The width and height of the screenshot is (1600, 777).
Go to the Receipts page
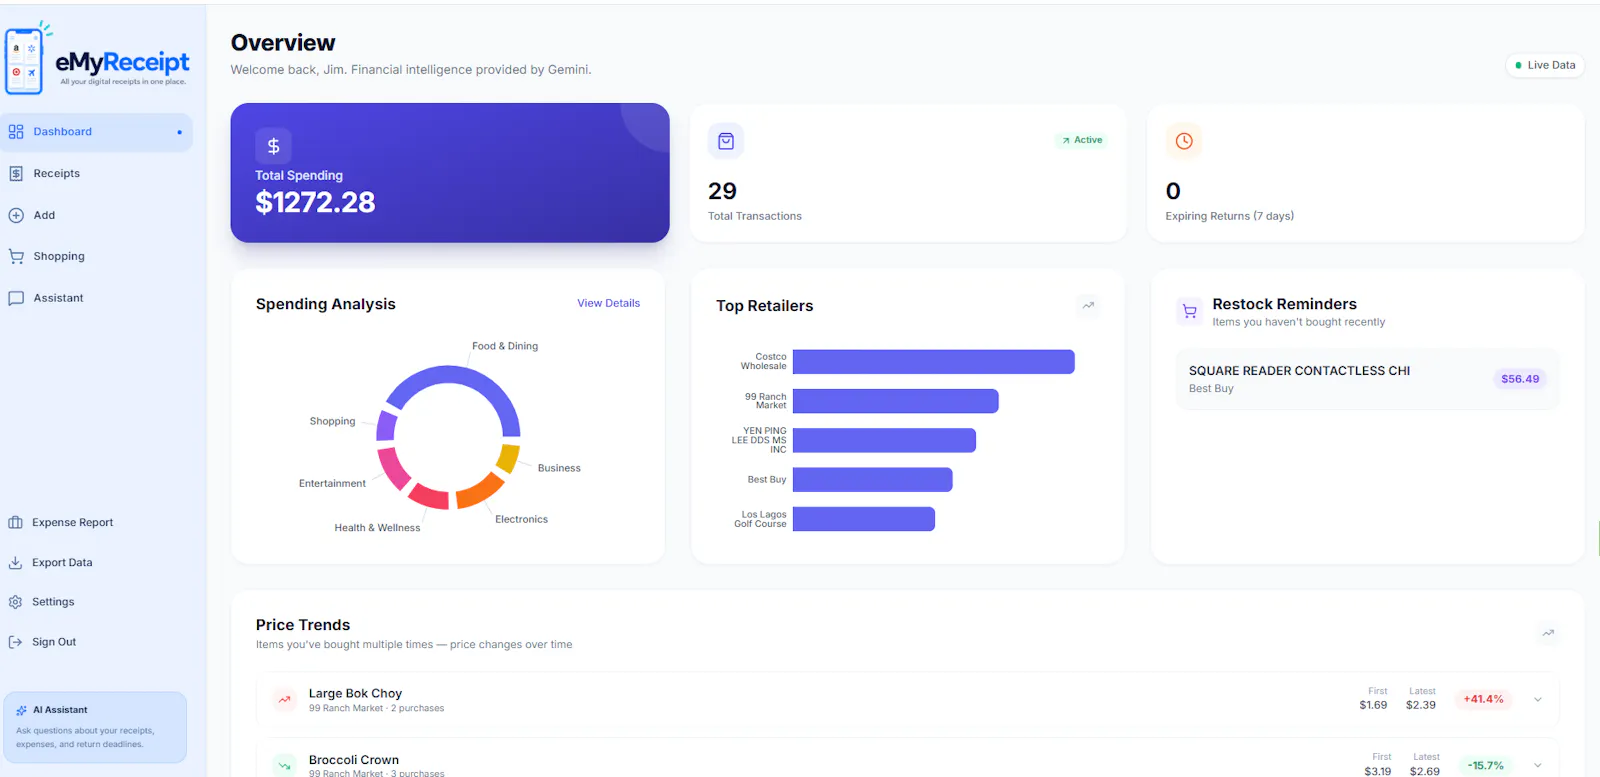pos(96,174)
